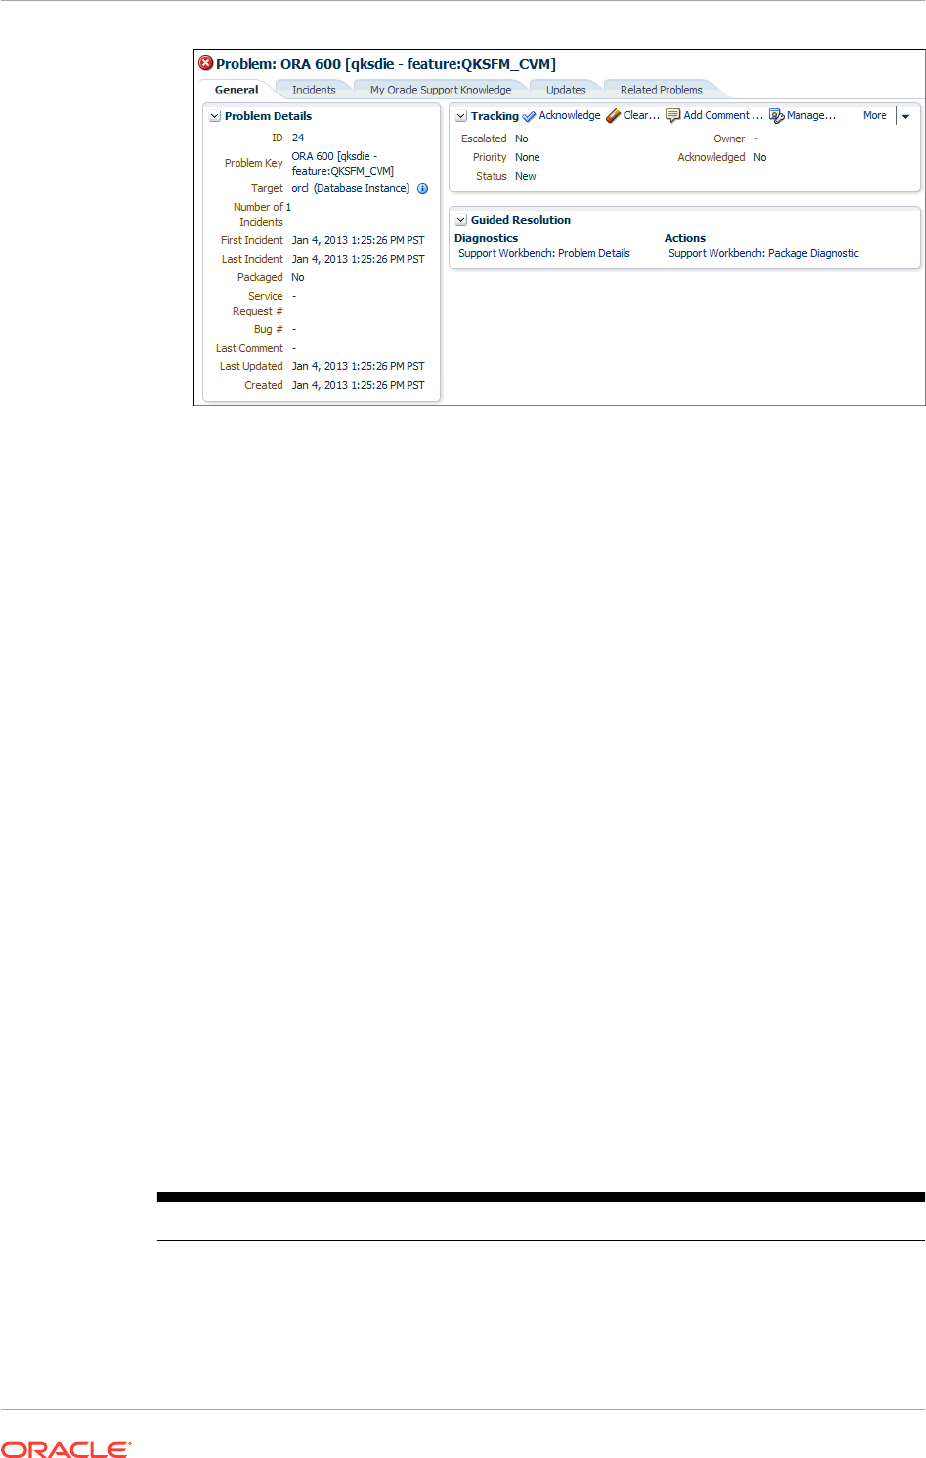The width and height of the screenshot is (926, 1458).
Task: Click Add Comment... in Tracking toolbar
Action: (x=723, y=115)
